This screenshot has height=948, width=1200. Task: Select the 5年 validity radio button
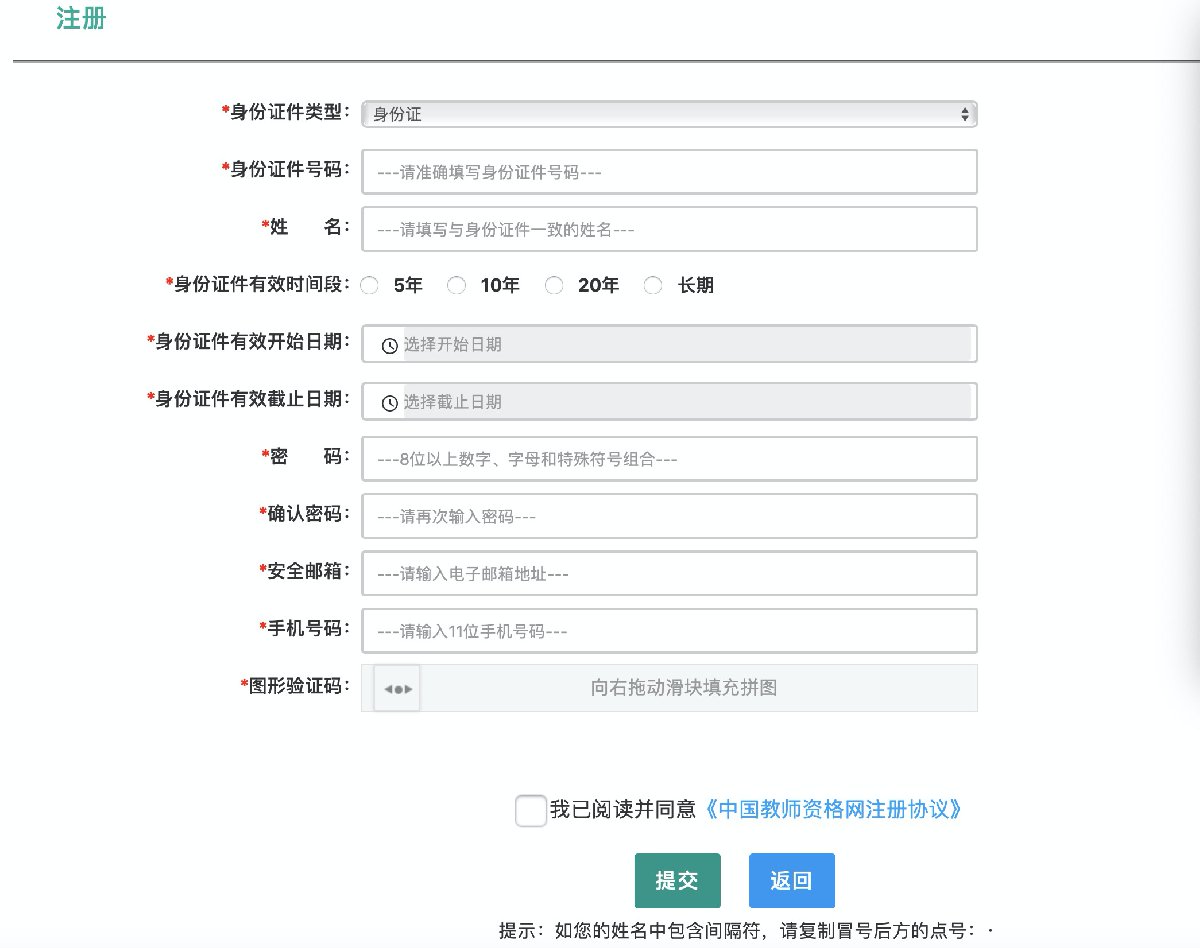pyautogui.click(x=370, y=286)
